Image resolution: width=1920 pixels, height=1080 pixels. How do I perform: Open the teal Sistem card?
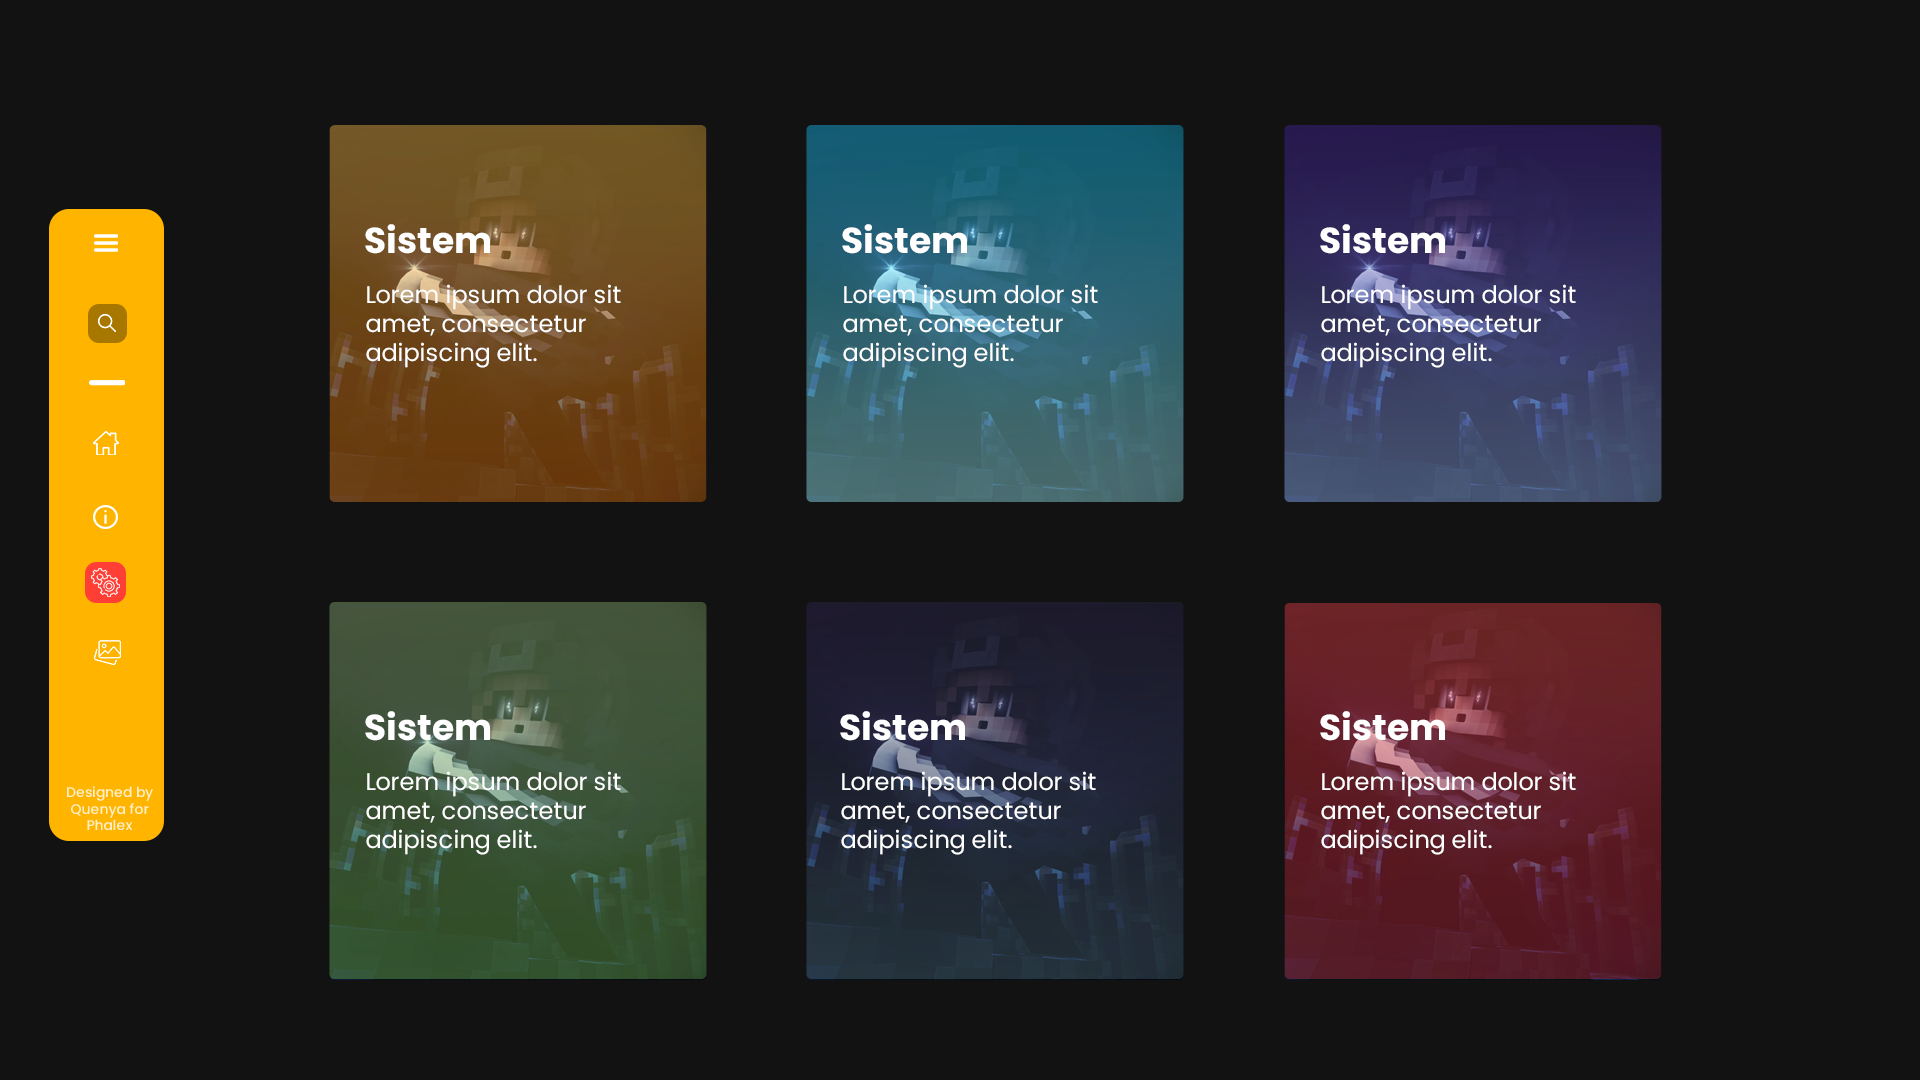[x=995, y=313]
